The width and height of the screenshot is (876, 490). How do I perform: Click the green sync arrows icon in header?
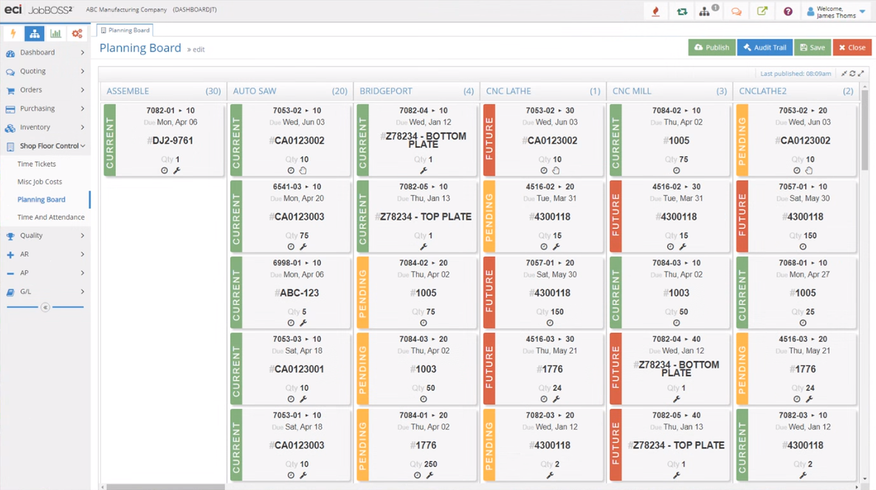(682, 12)
